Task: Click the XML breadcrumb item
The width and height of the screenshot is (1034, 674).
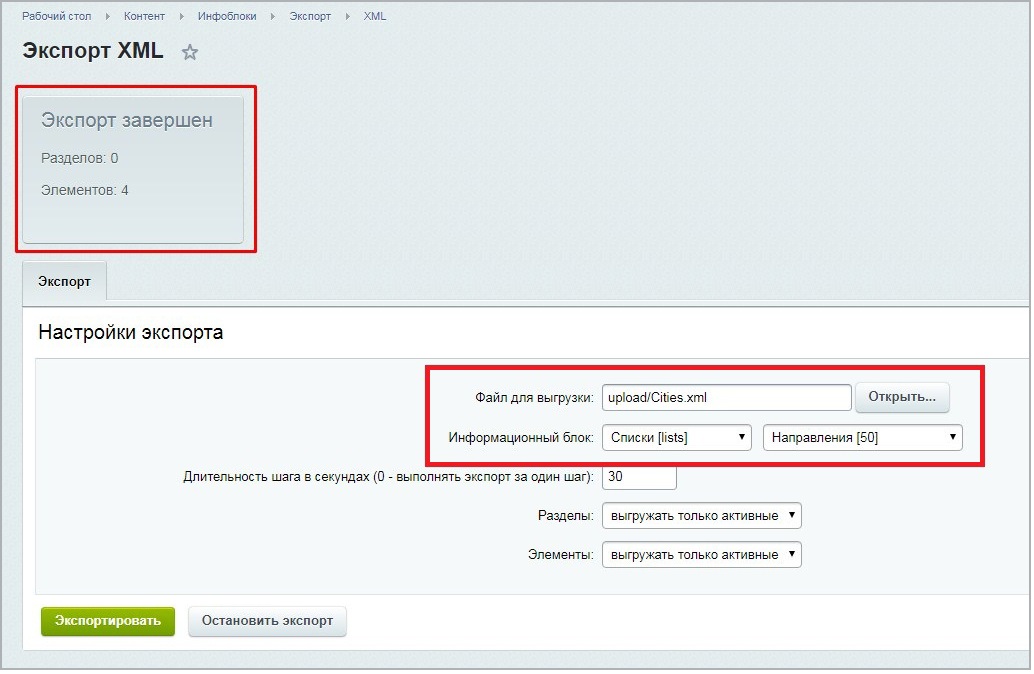Action: pos(374,17)
